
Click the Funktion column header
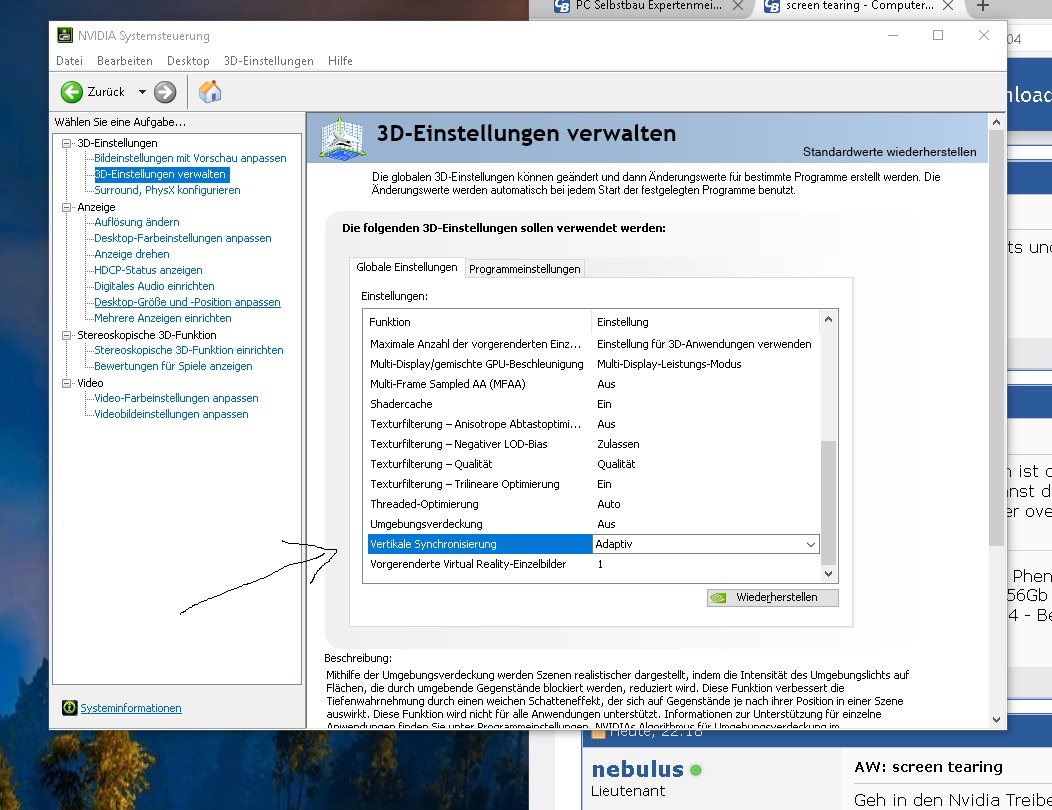click(x=478, y=322)
